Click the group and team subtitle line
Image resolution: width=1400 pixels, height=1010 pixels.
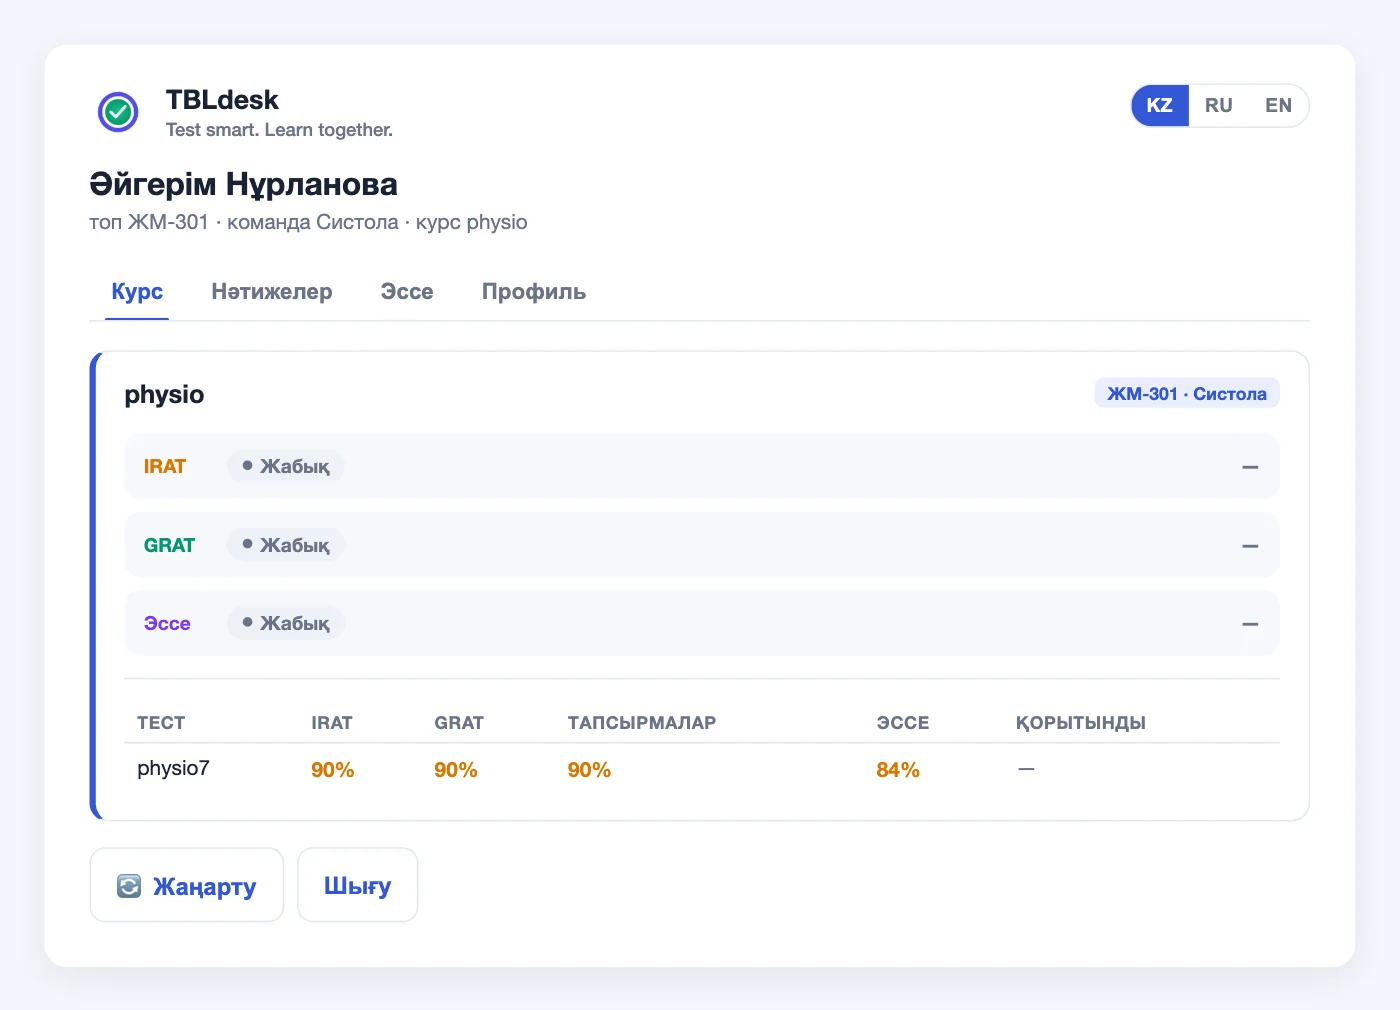308,222
